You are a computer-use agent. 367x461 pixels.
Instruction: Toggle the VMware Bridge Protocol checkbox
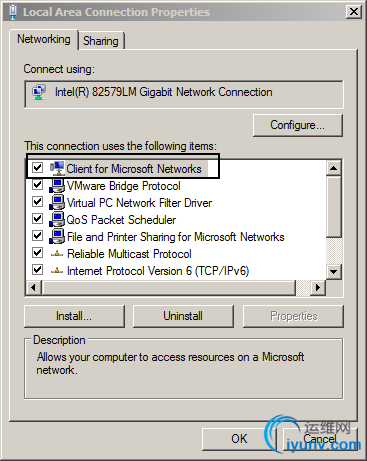(37, 184)
